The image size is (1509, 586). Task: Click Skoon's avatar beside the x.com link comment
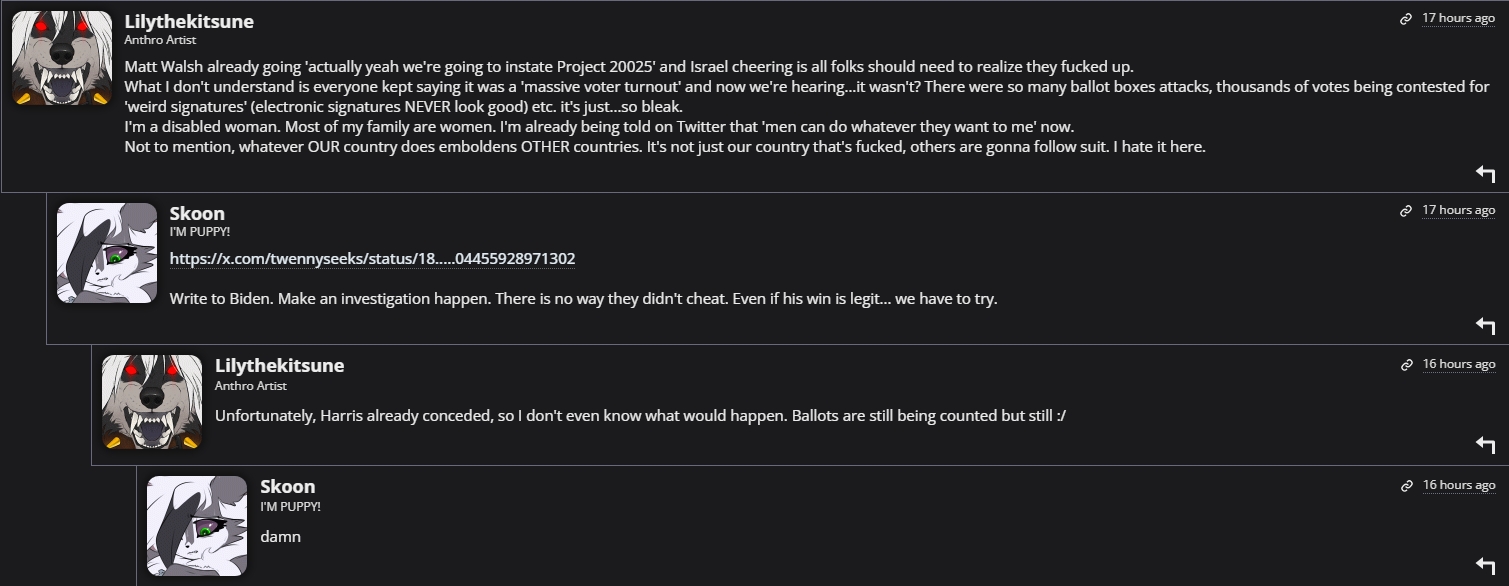(x=107, y=253)
